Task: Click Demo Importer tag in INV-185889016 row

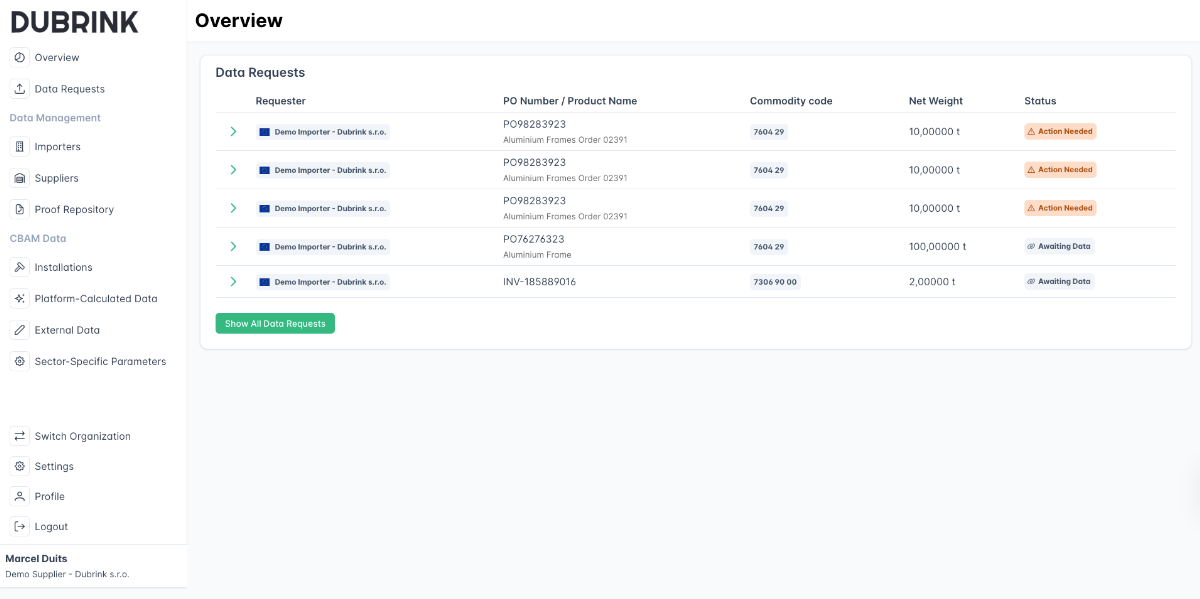Action: click(322, 282)
